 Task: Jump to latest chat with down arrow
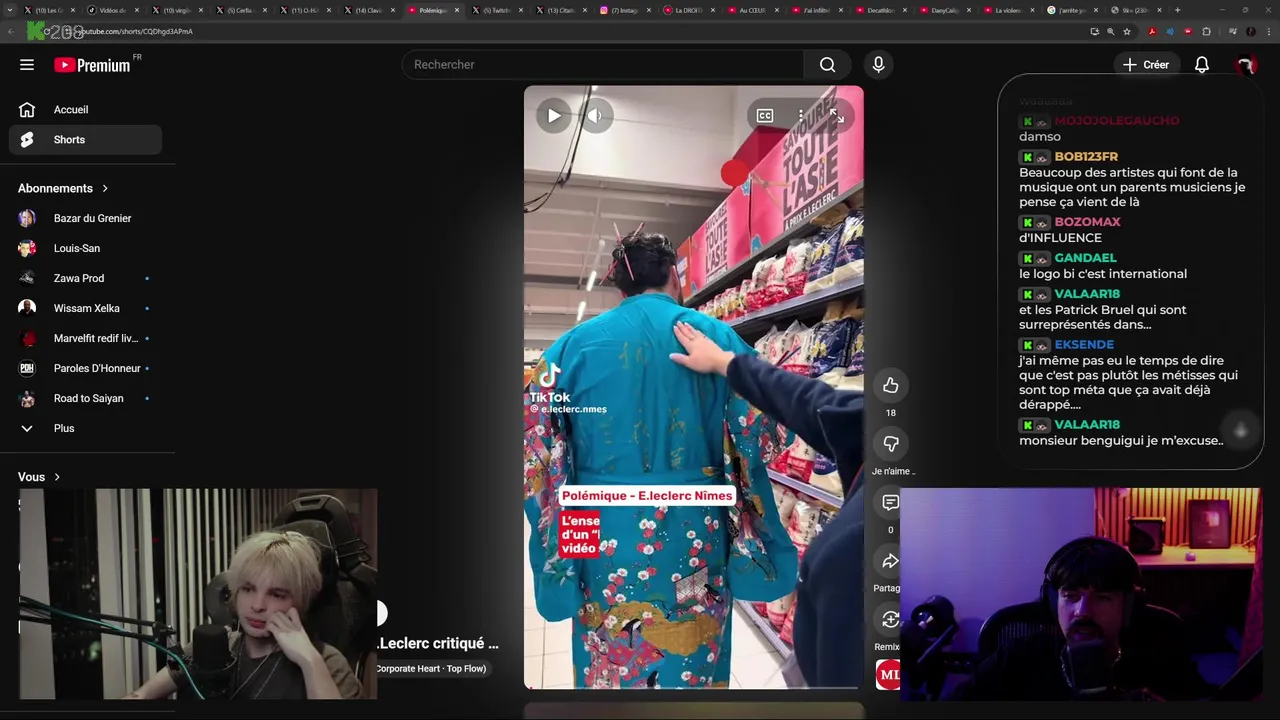pyautogui.click(x=1241, y=430)
